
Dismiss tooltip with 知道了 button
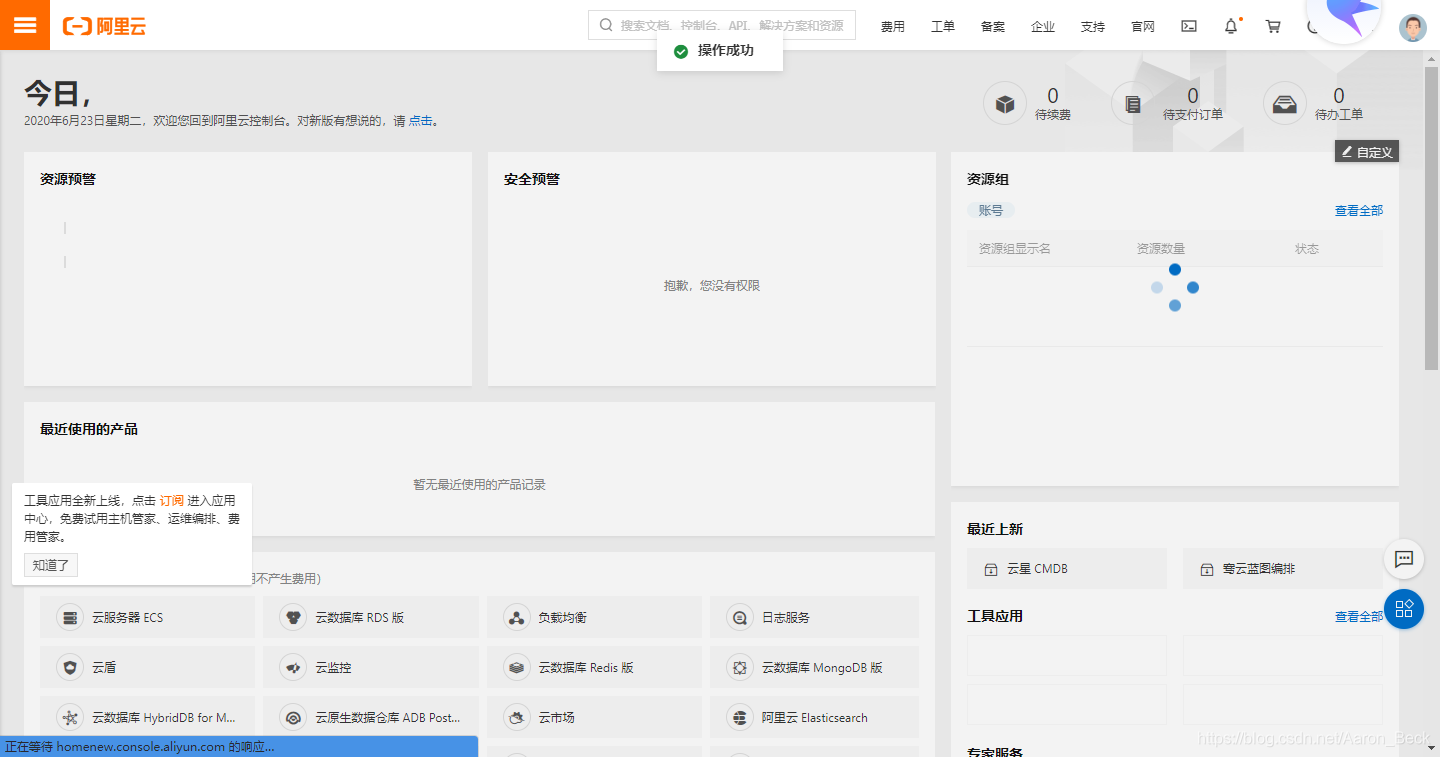(51, 565)
